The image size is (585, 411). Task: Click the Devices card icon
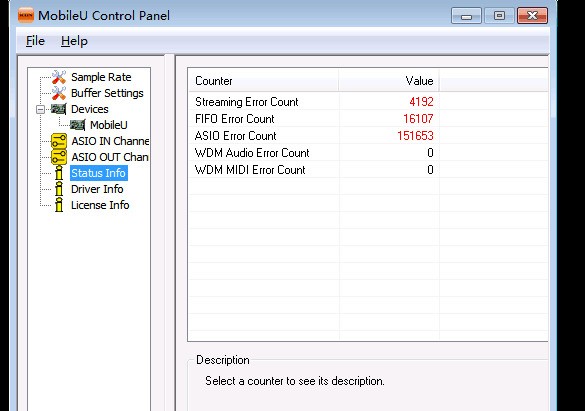(59, 109)
